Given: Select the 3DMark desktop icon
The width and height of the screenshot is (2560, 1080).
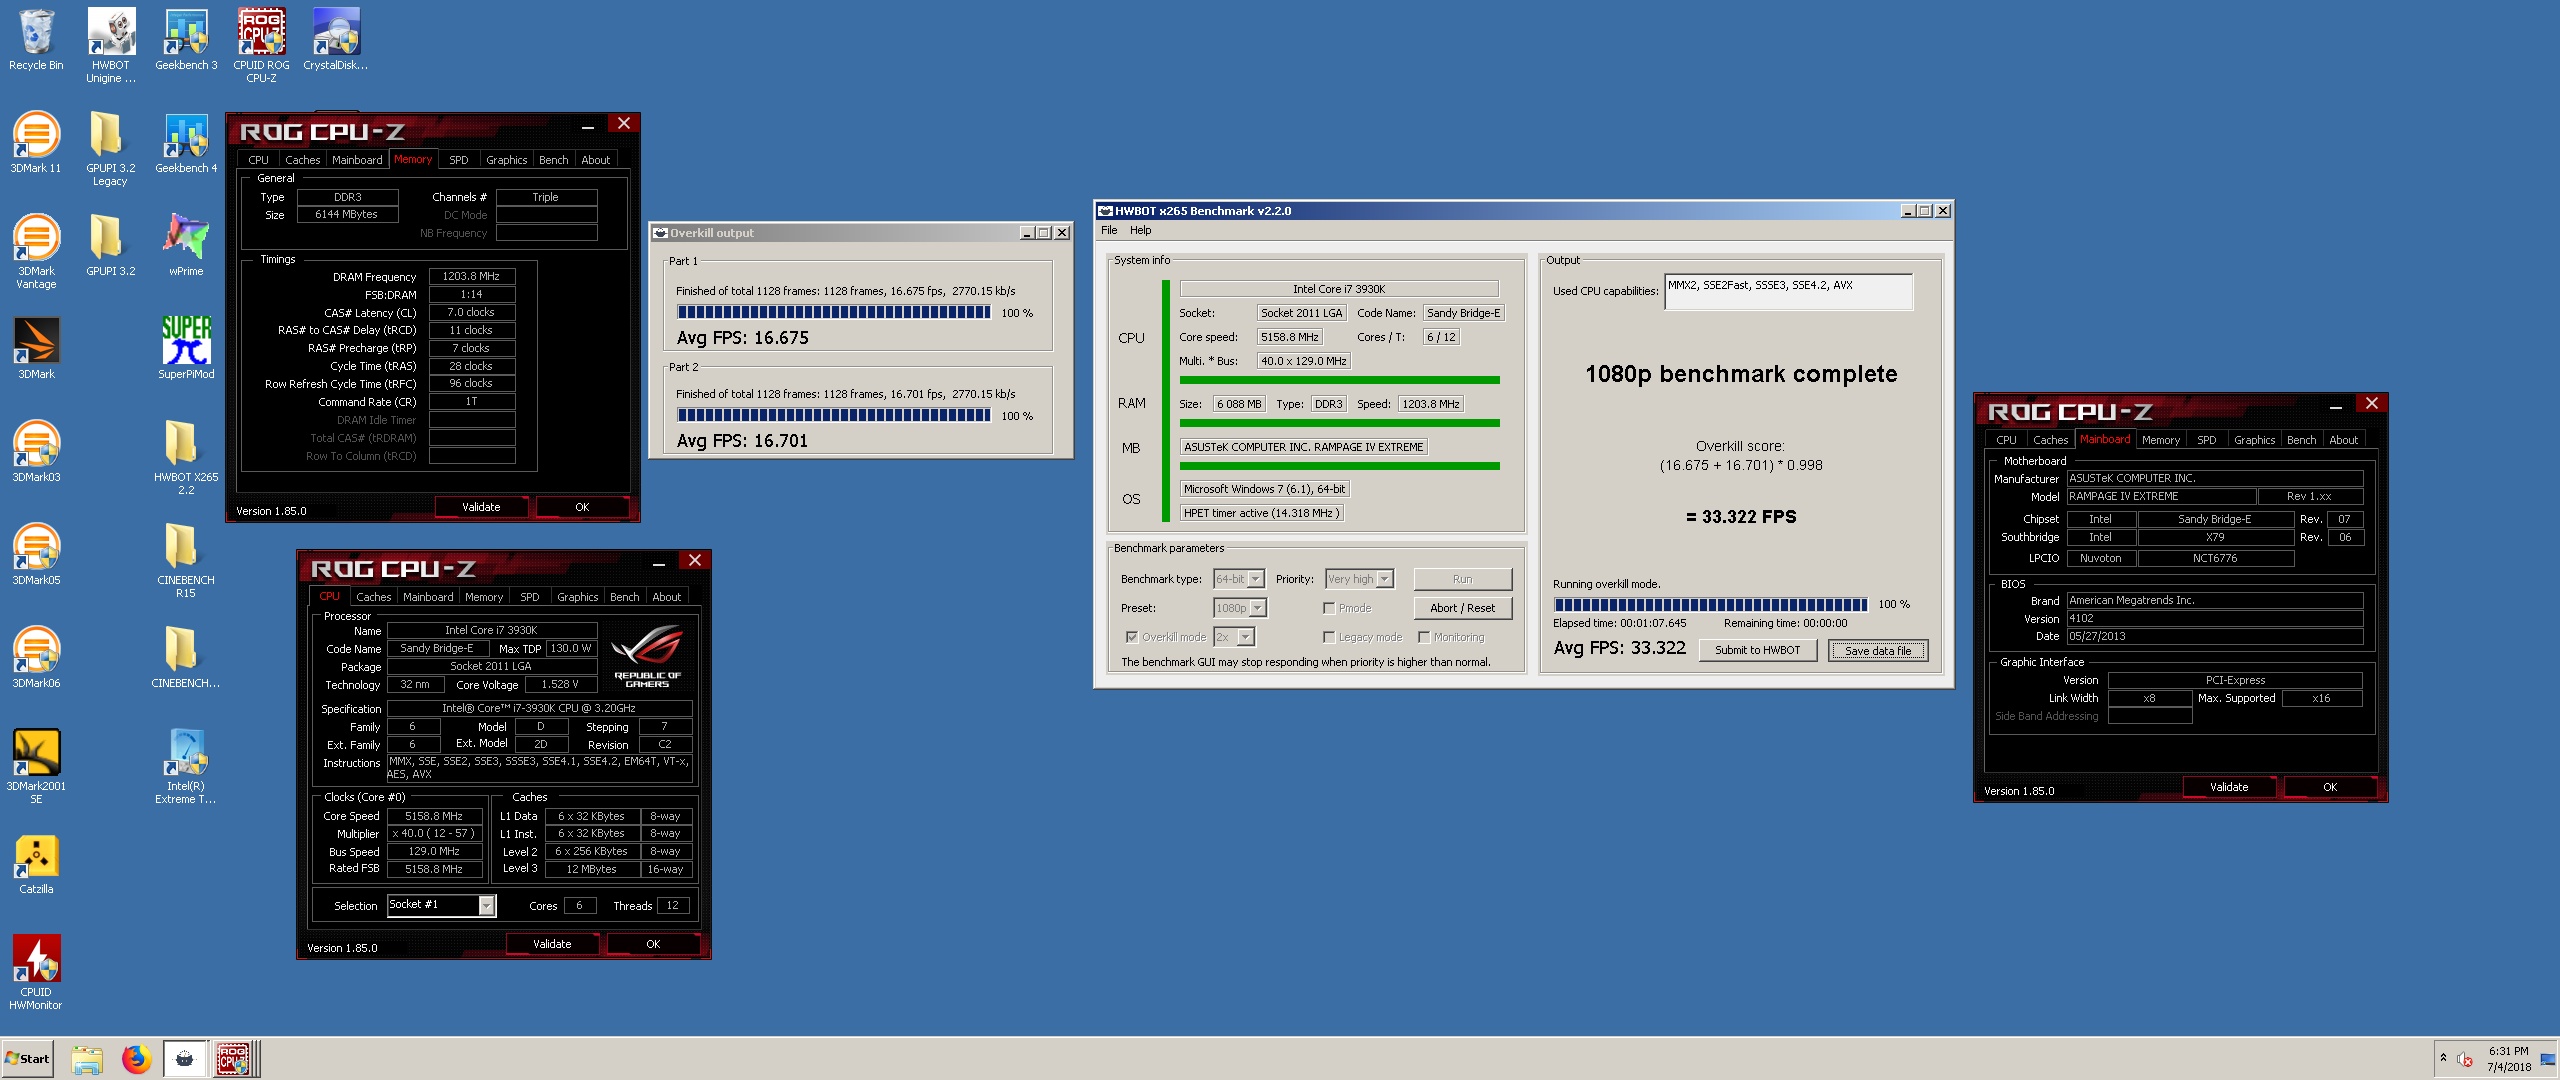Looking at the screenshot, I should pyautogui.click(x=36, y=349).
